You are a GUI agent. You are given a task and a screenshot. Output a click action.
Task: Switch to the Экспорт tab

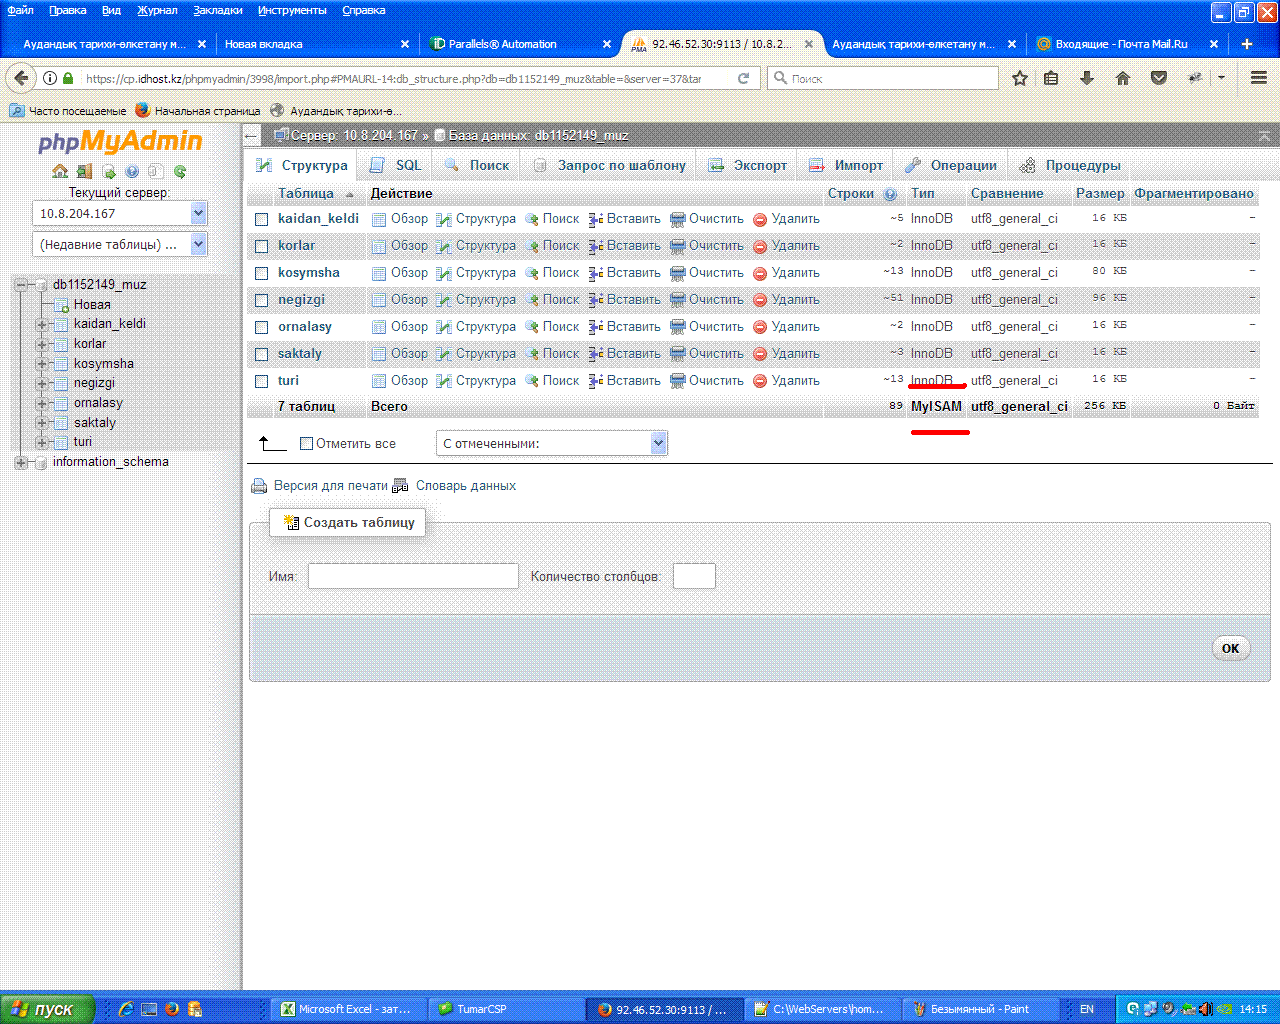[x=748, y=165]
